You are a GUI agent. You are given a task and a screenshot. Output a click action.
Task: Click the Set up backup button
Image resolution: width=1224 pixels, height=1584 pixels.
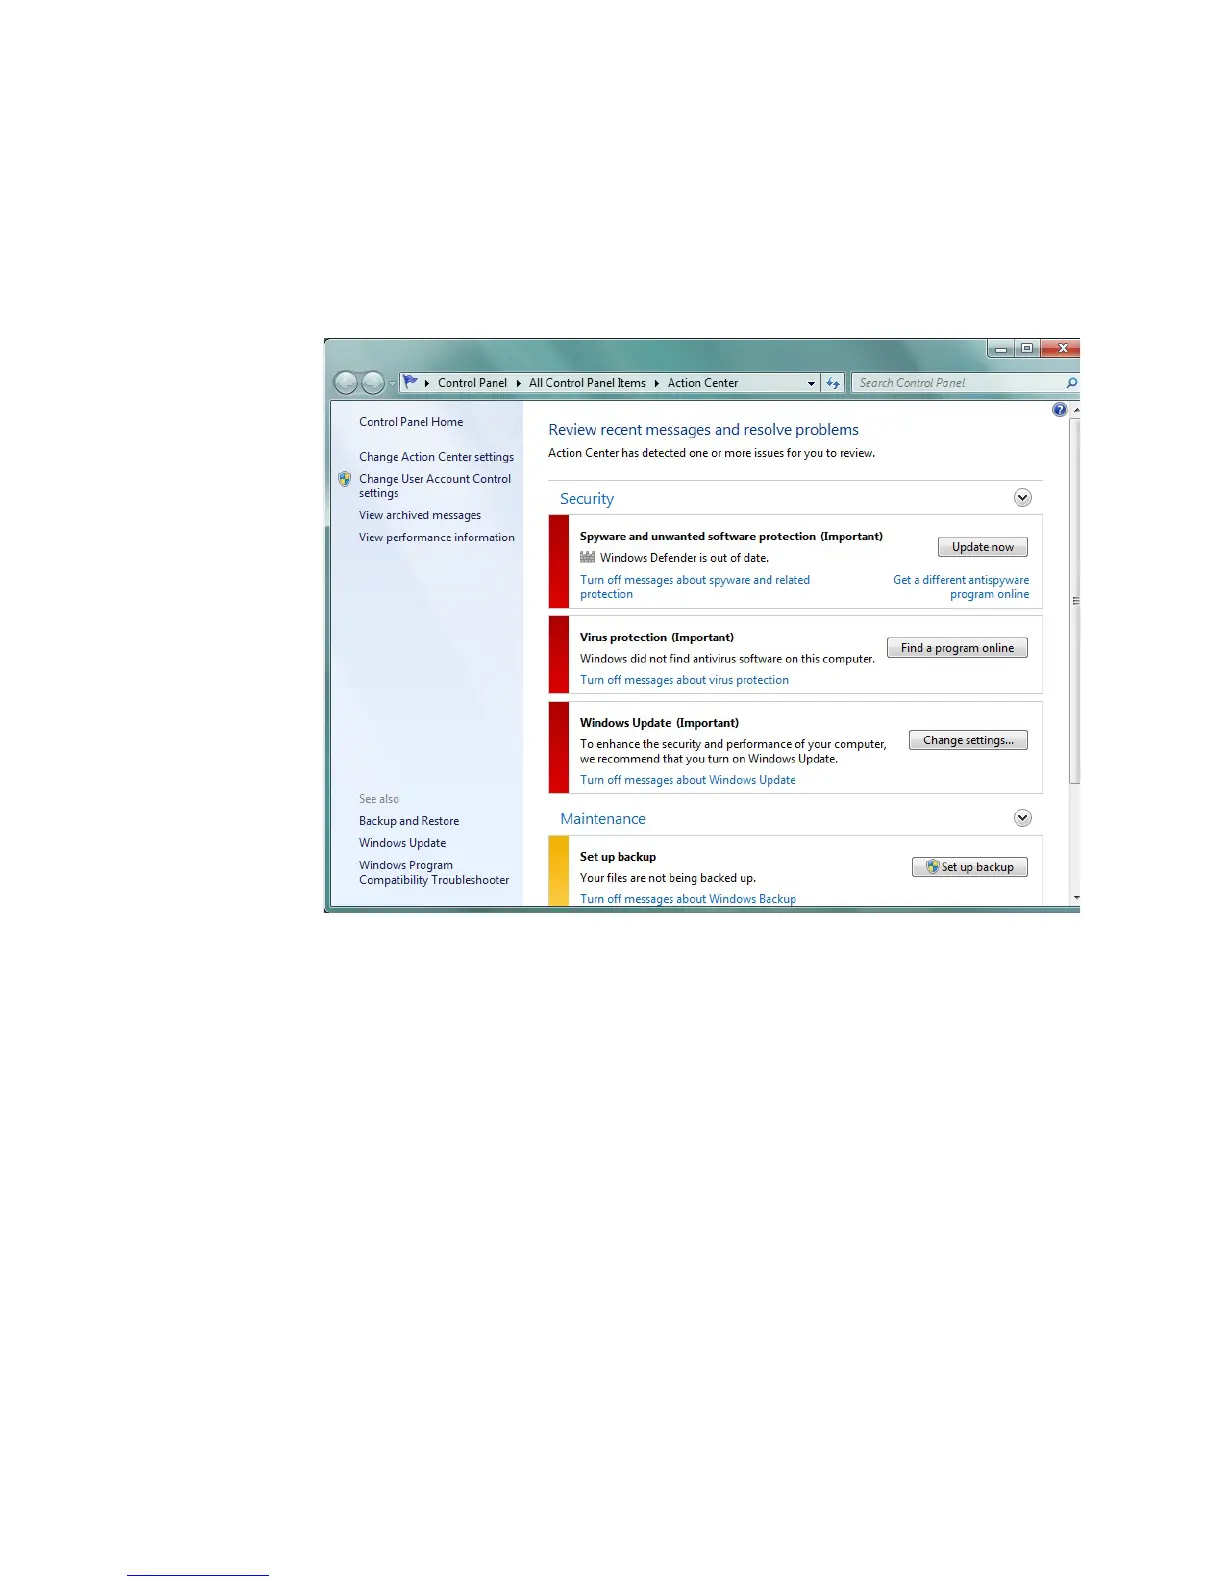click(x=970, y=867)
